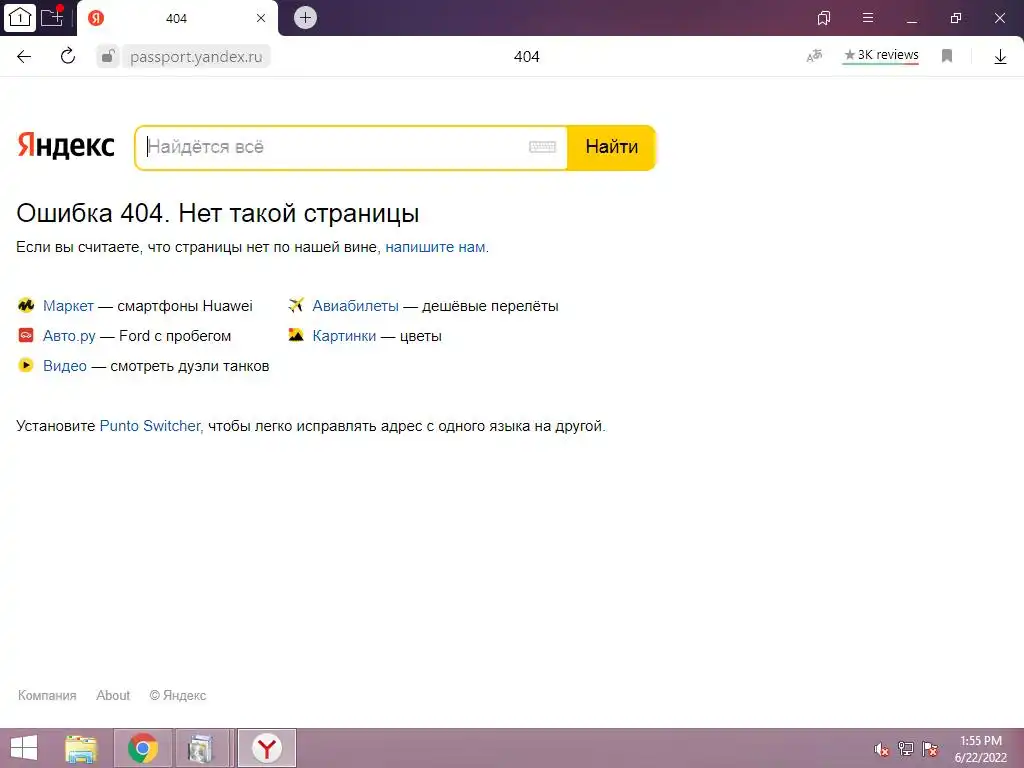Click the Маркет service icon

[x=25, y=305]
